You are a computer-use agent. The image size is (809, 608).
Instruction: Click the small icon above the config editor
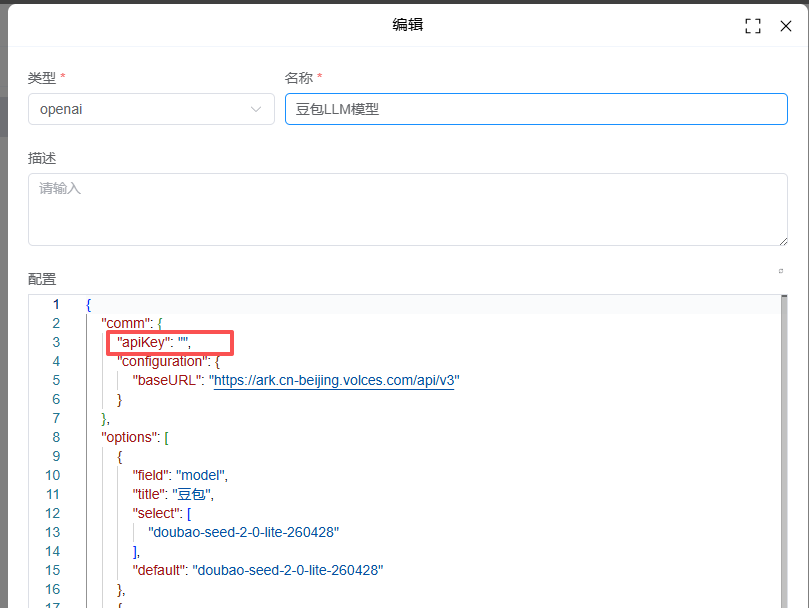click(781, 271)
